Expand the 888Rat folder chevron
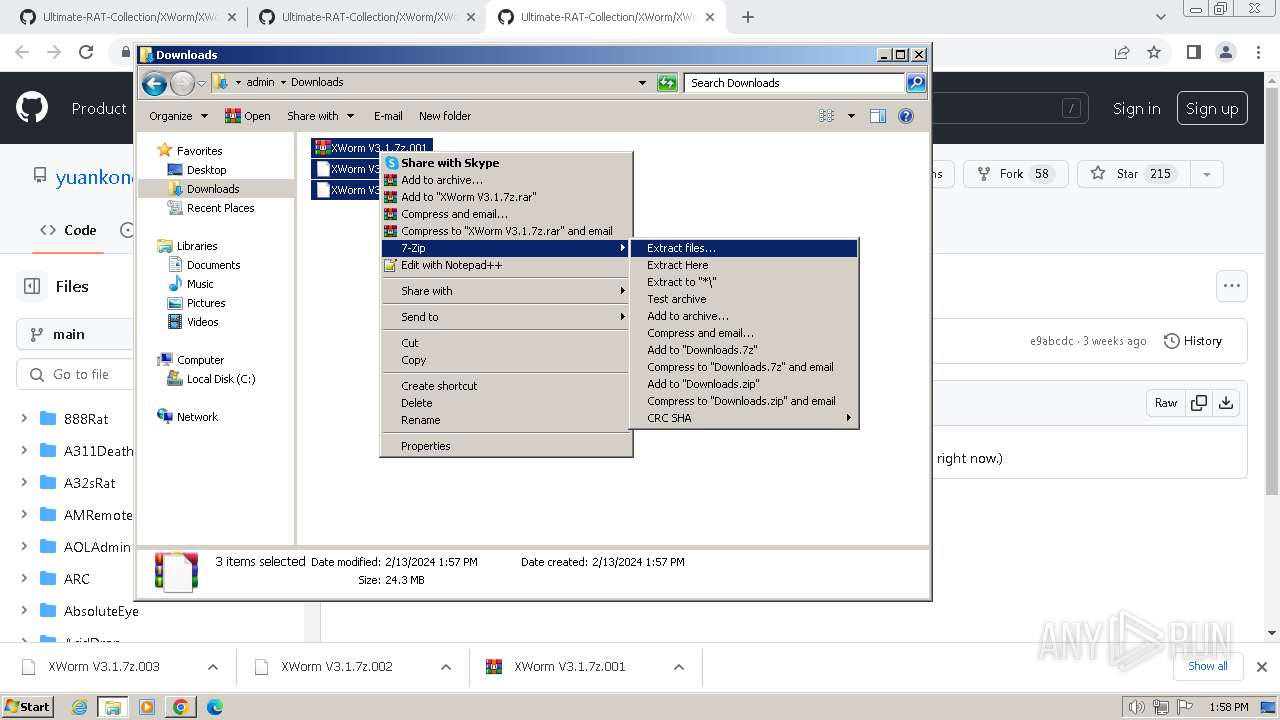The width and height of the screenshot is (1280, 720). pos(24,419)
